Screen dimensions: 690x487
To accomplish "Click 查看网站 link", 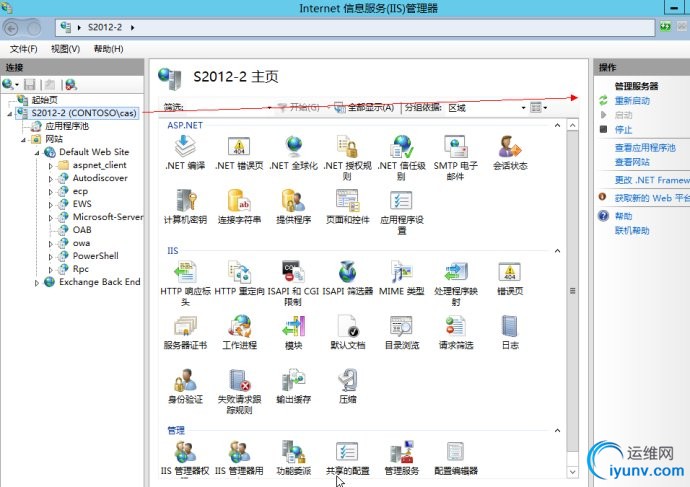I will pyautogui.click(x=632, y=162).
